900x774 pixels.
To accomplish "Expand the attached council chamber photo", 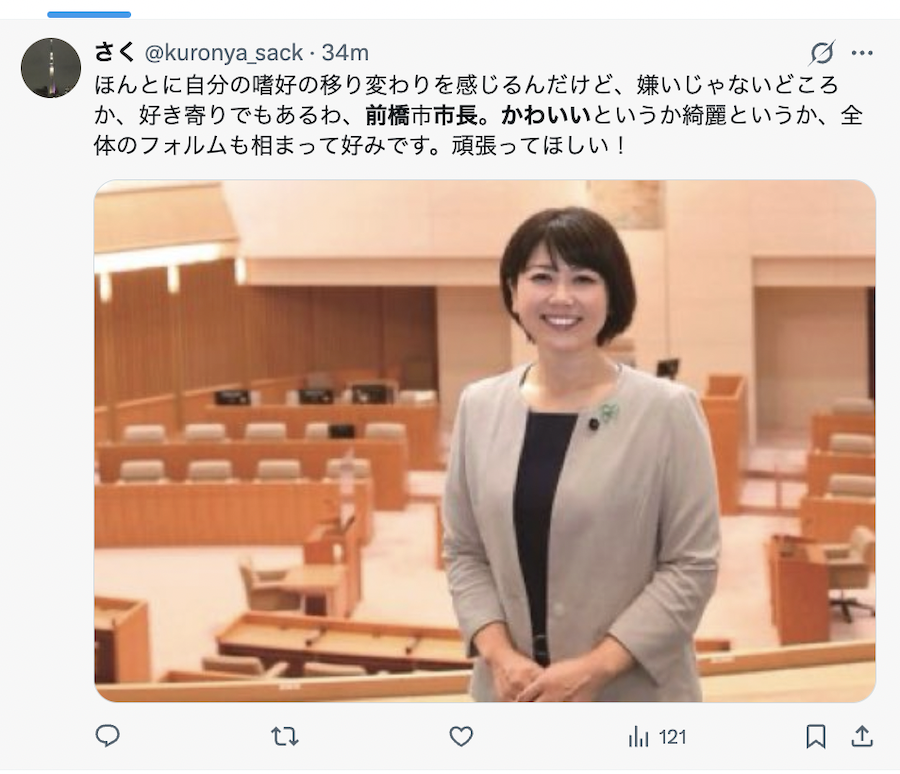I will pyautogui.click(x=485, y=441).
